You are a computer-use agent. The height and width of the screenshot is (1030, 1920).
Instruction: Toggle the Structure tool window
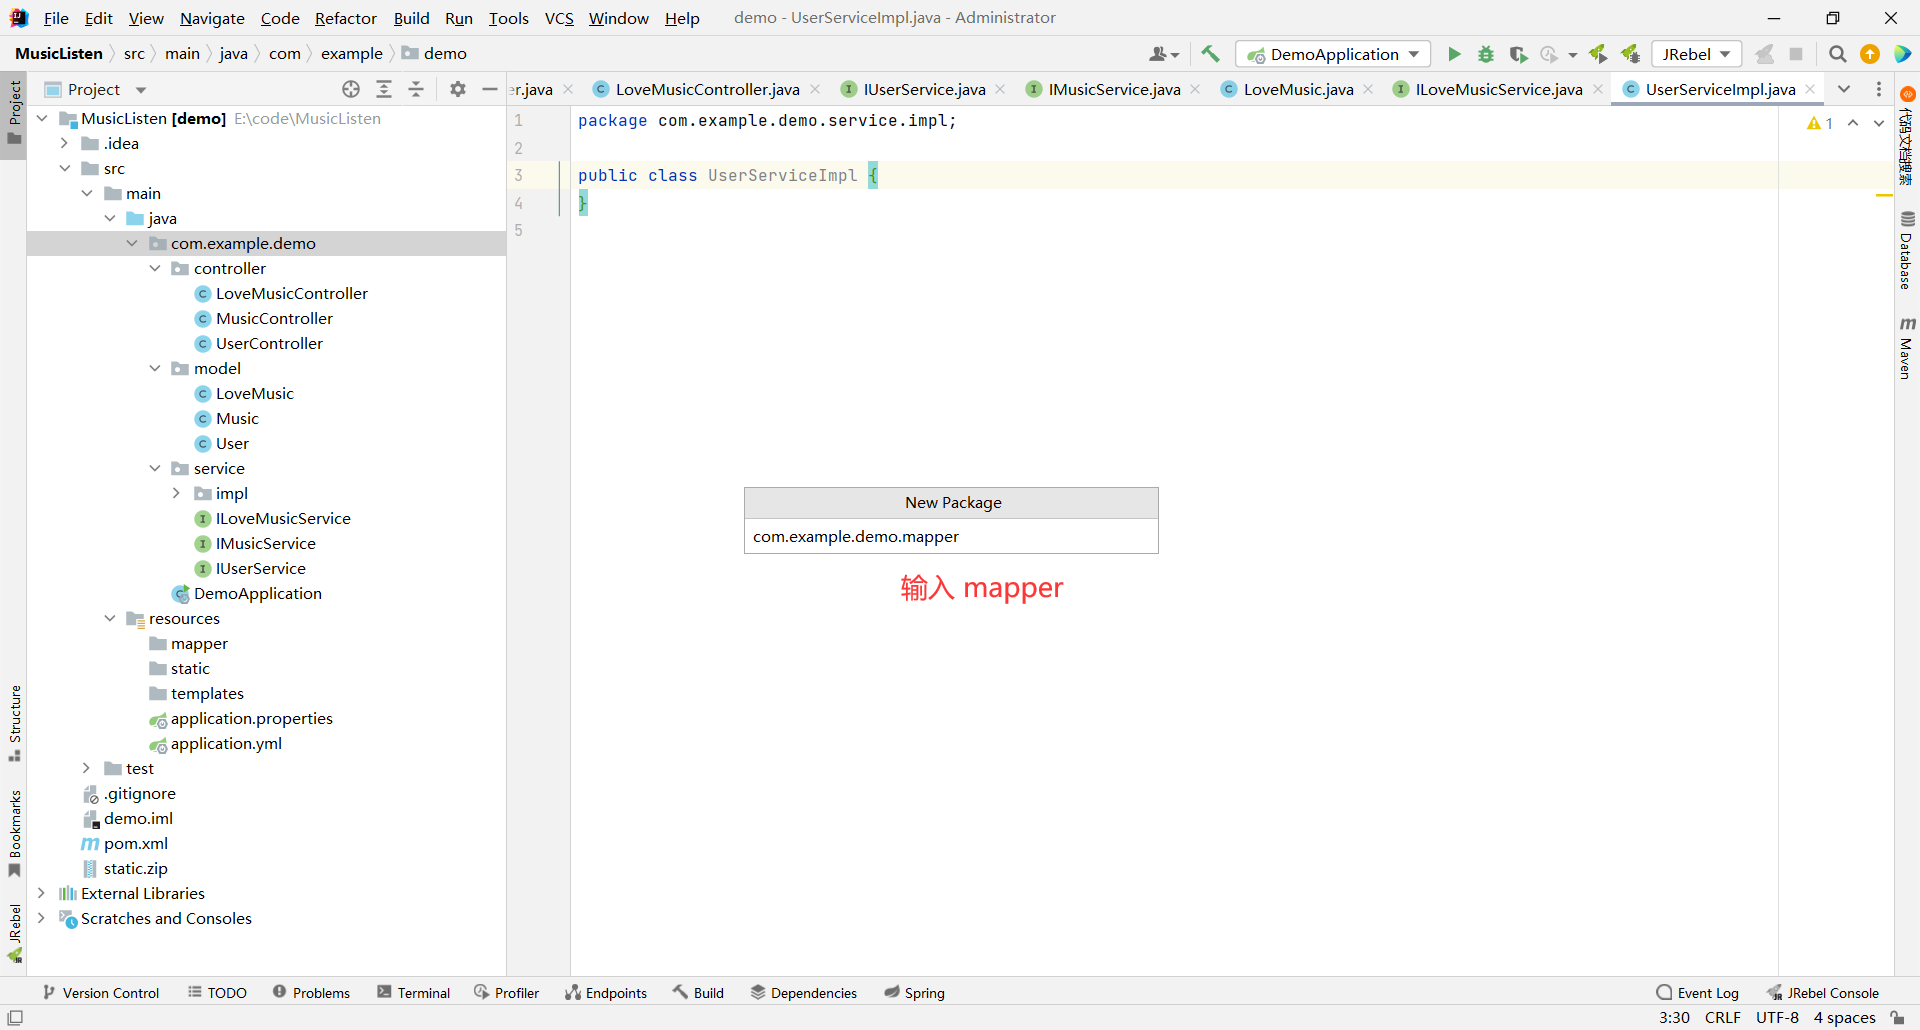pyautogui.click(x=14, y=724)
